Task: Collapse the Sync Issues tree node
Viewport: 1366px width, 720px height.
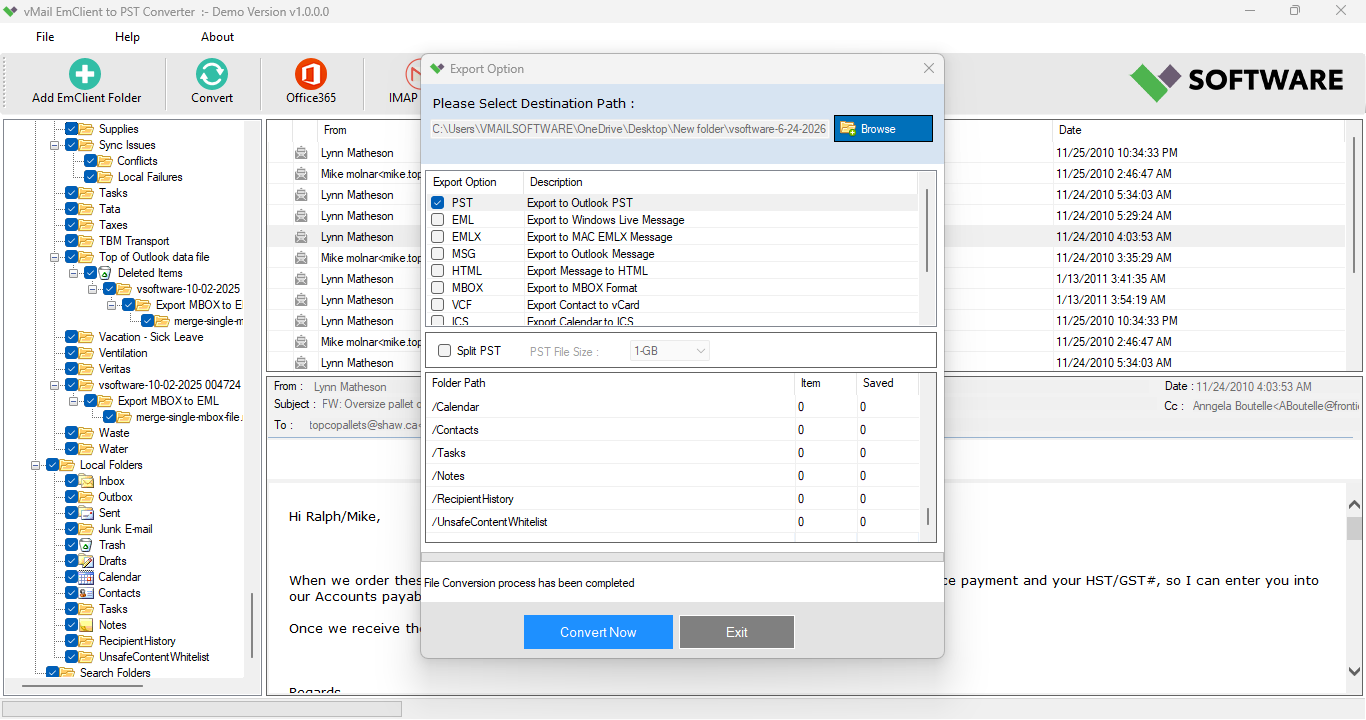Action: [55, 145]
